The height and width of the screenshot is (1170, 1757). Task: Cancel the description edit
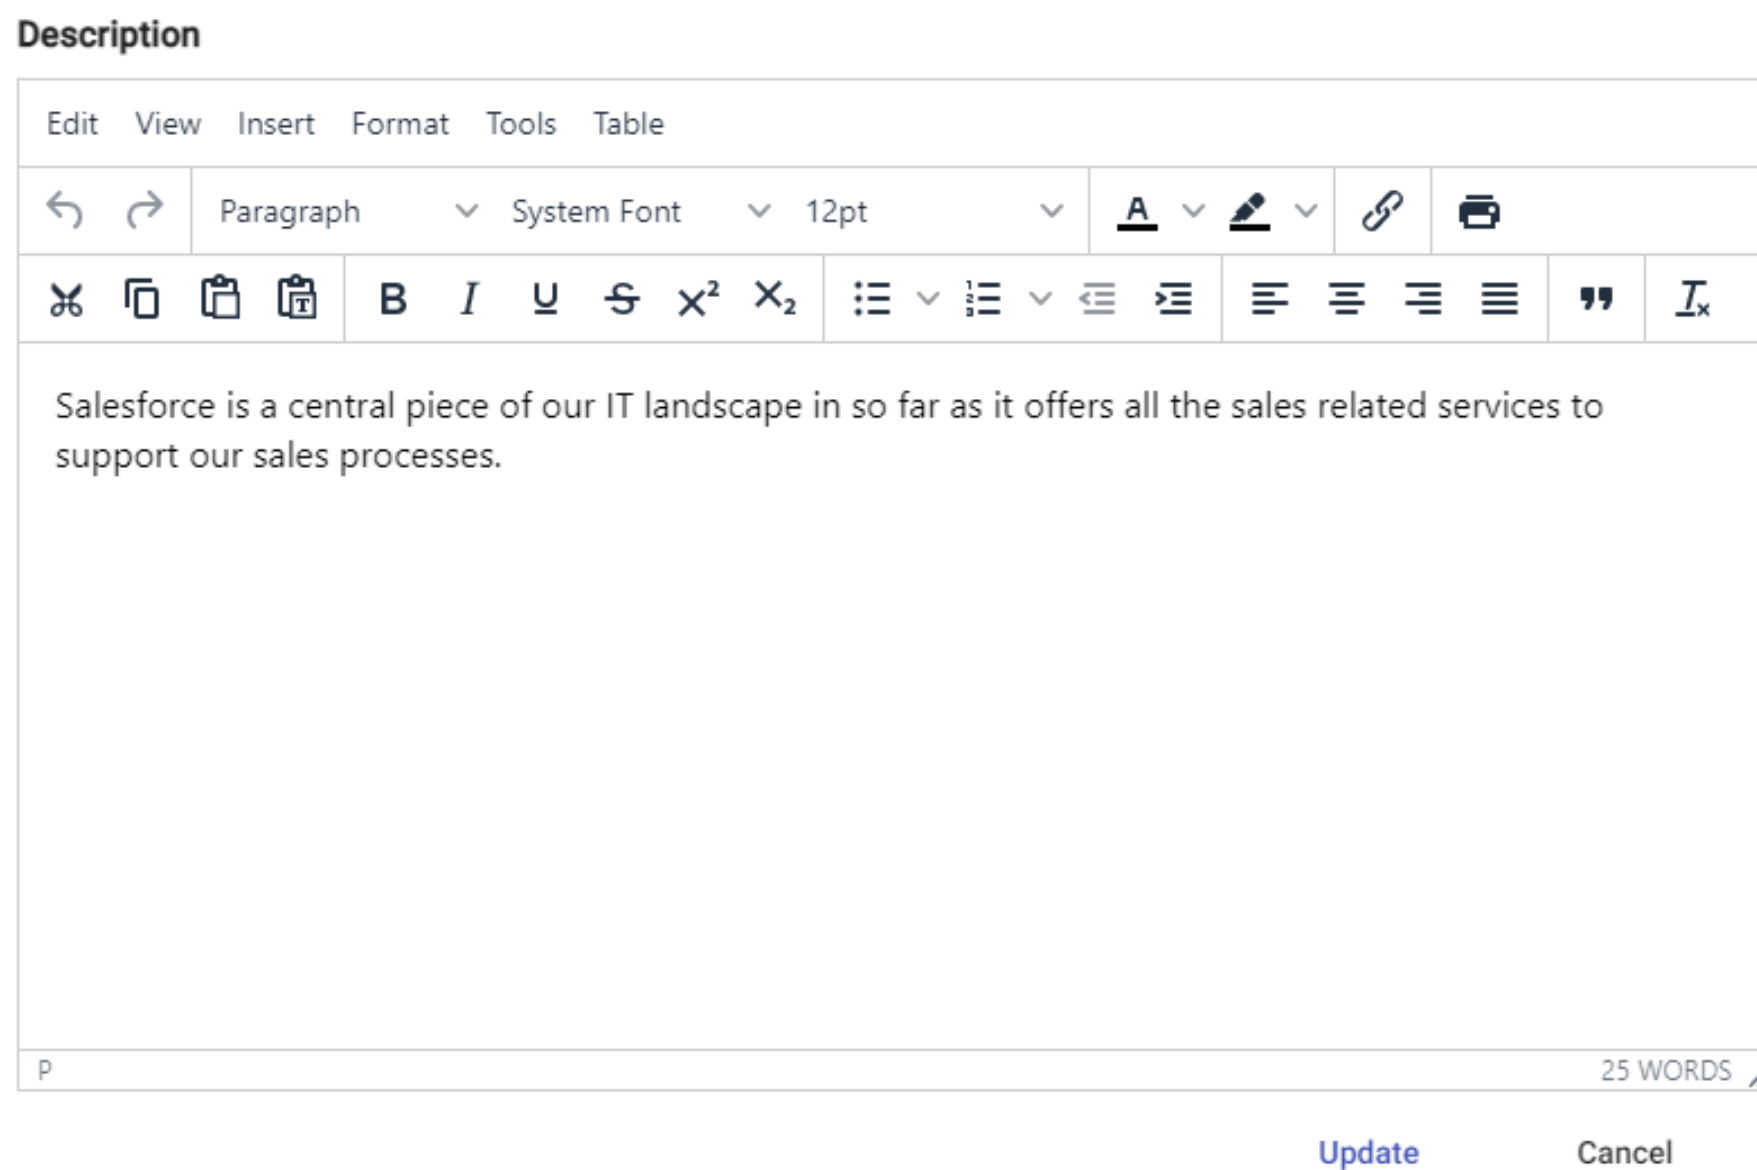tap(1624, 1152)
